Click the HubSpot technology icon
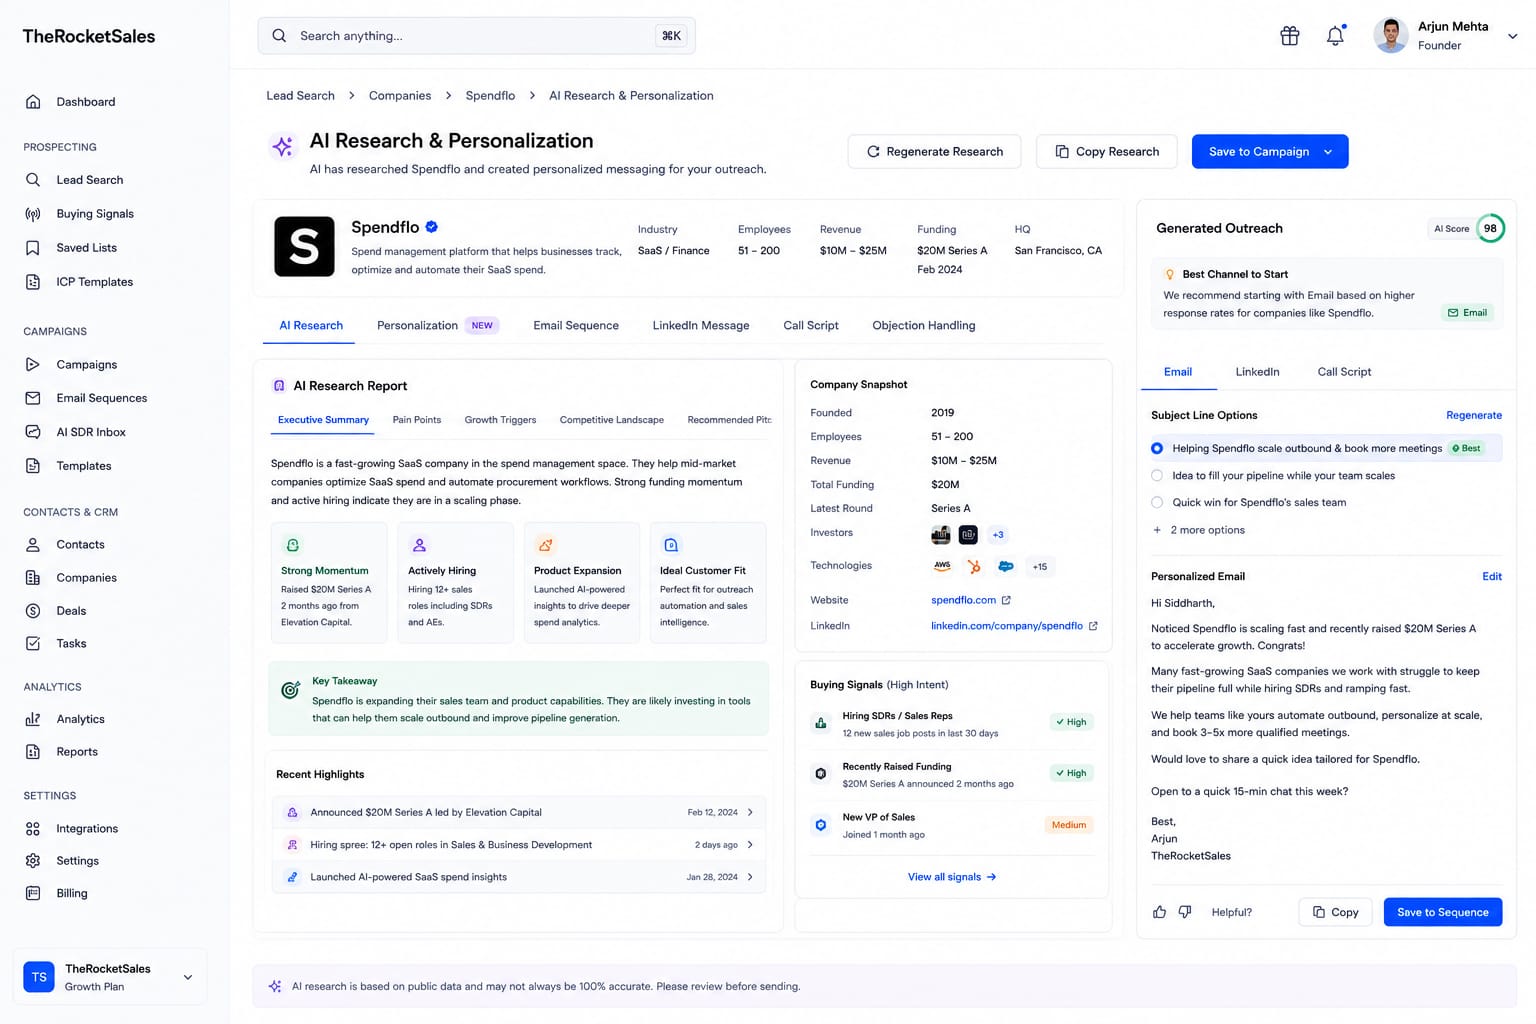The height and width of the screenshot is (1024, 1536). 974,566
